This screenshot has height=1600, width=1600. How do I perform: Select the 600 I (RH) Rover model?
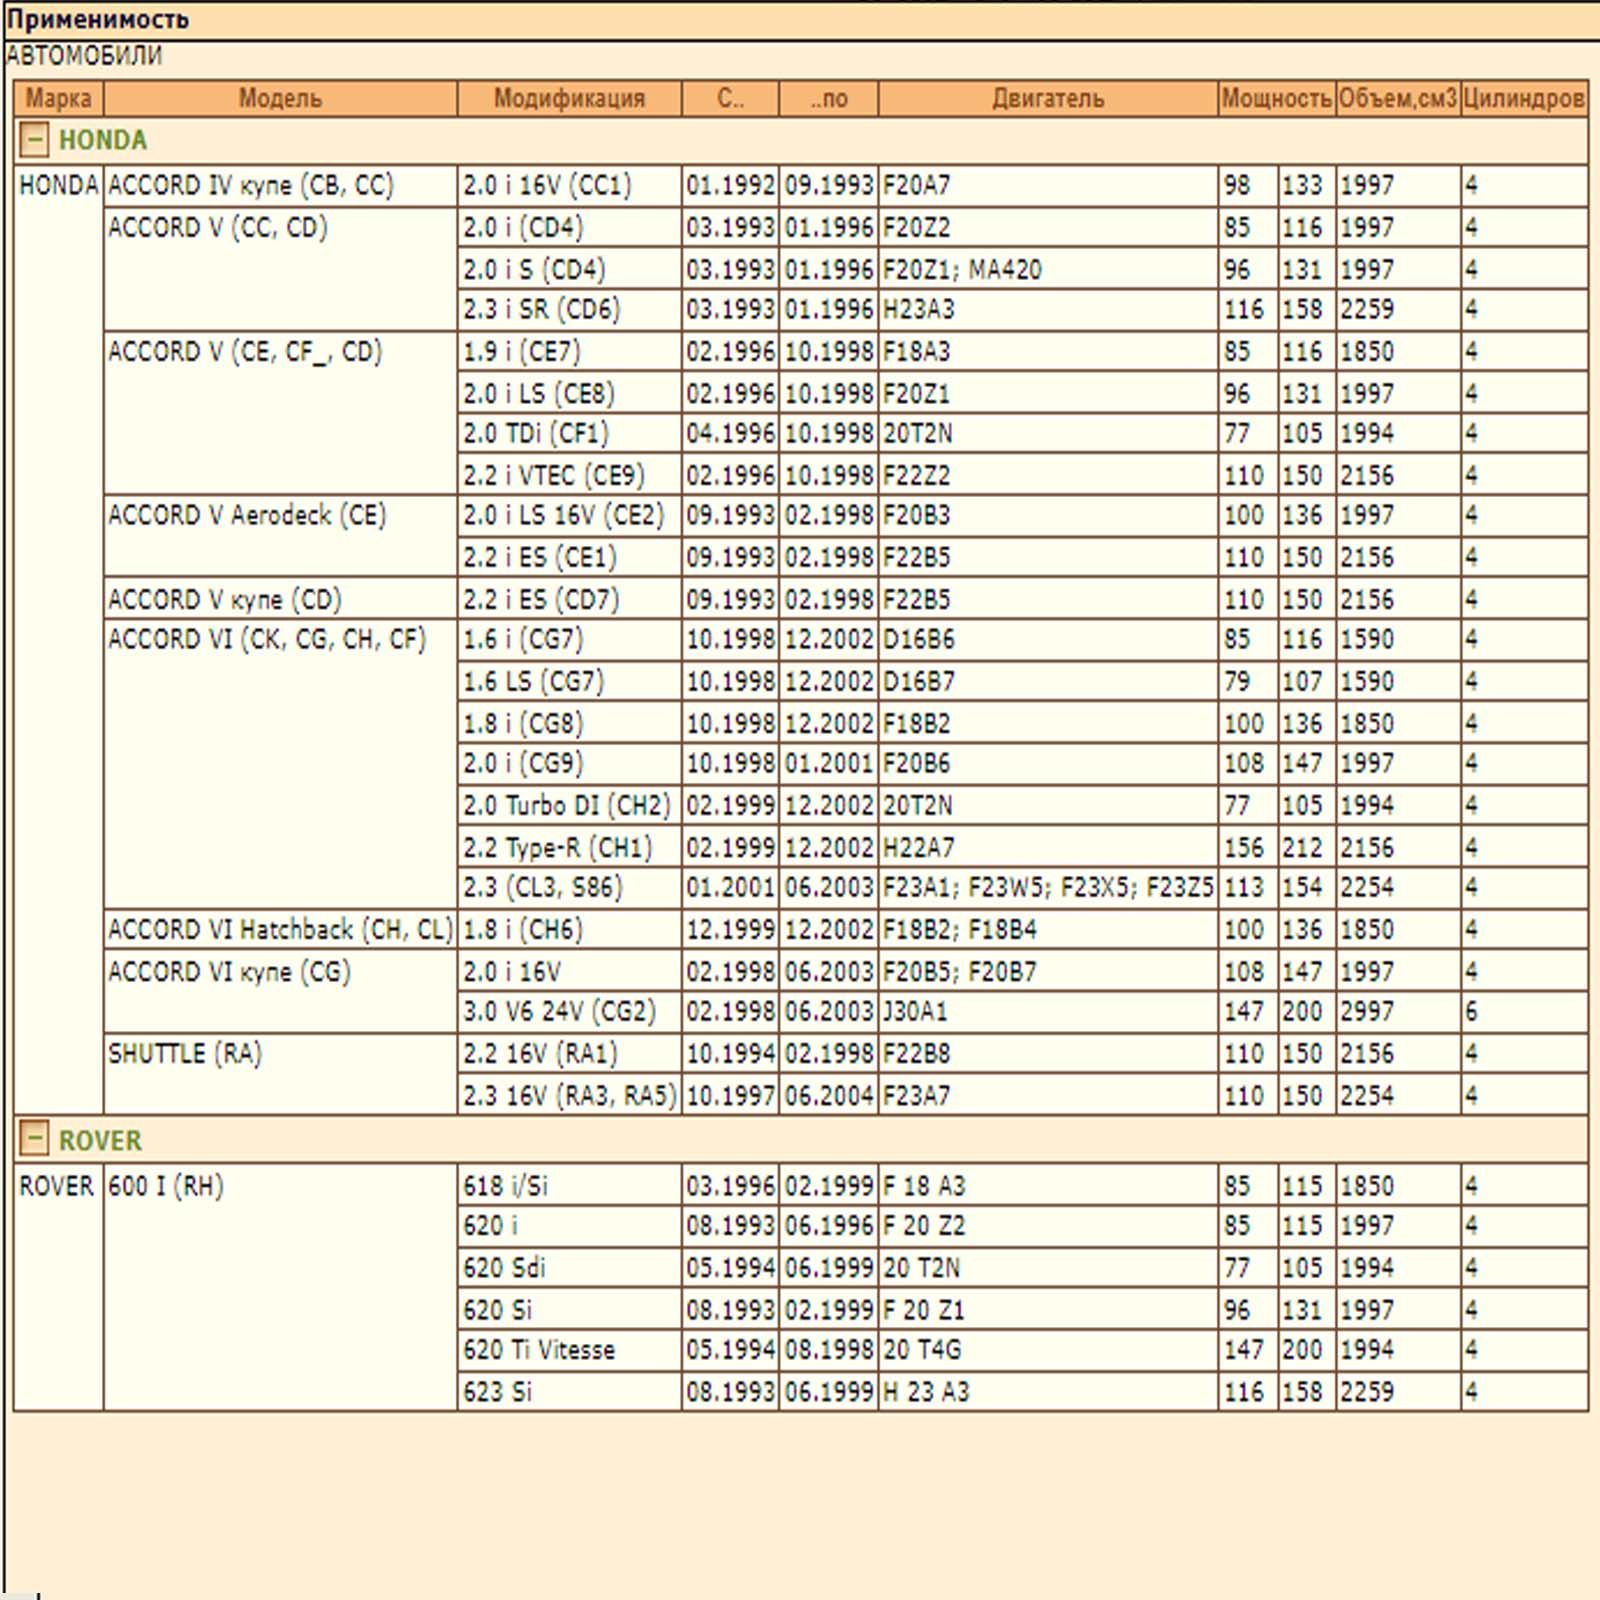(166, 1186)
